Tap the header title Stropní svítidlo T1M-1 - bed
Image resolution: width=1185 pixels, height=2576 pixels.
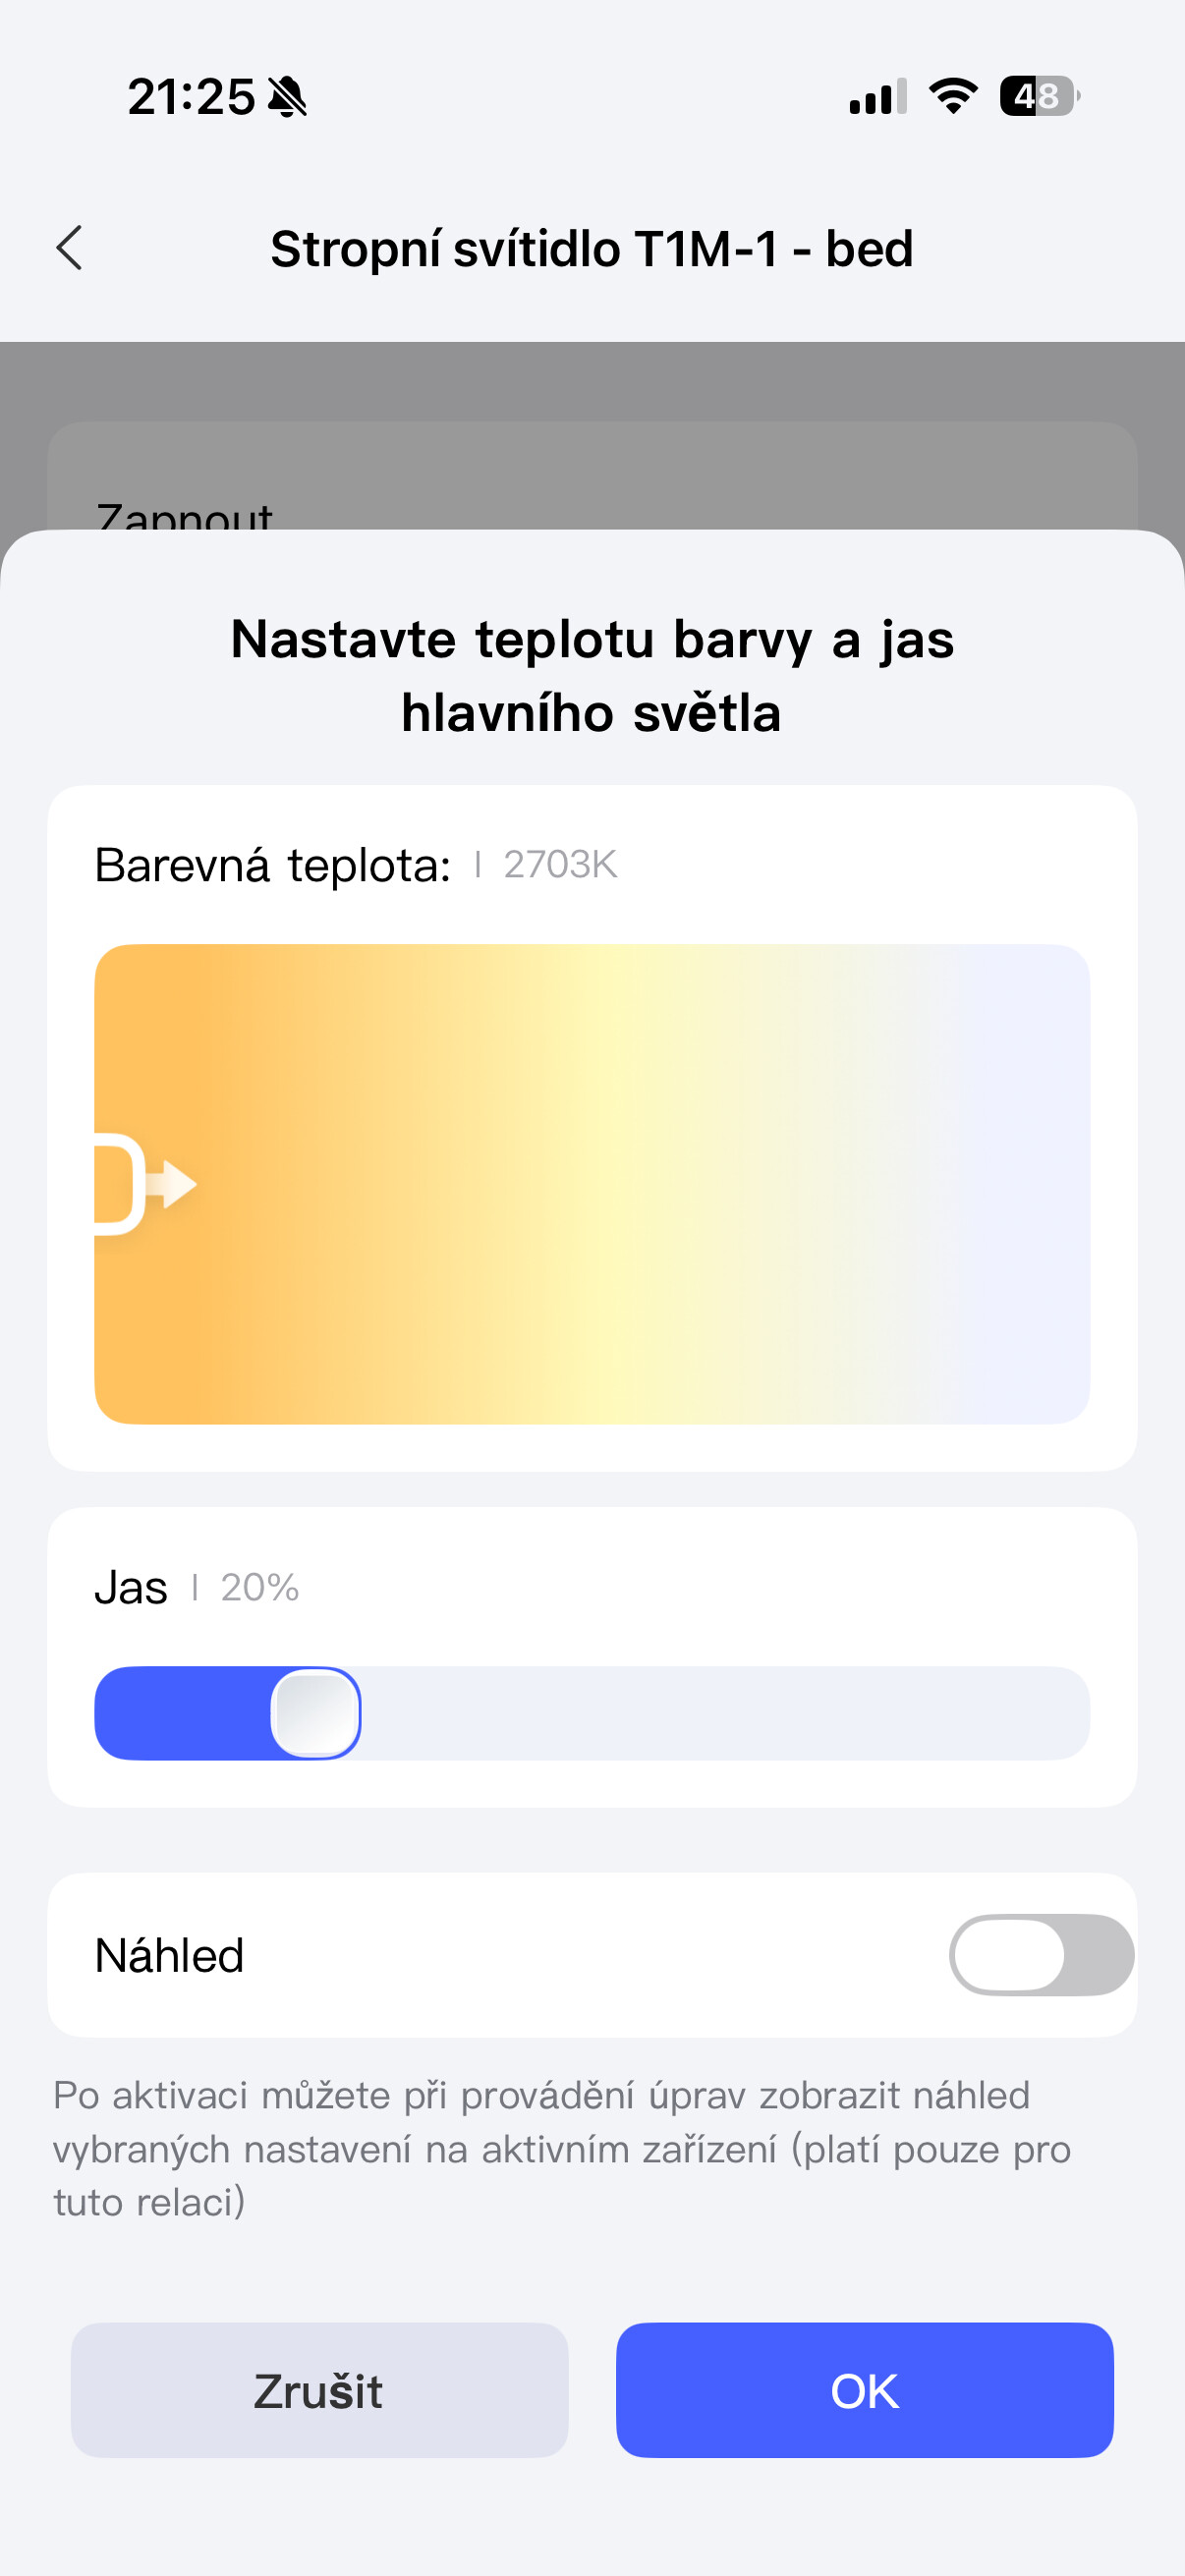(592, 249)
